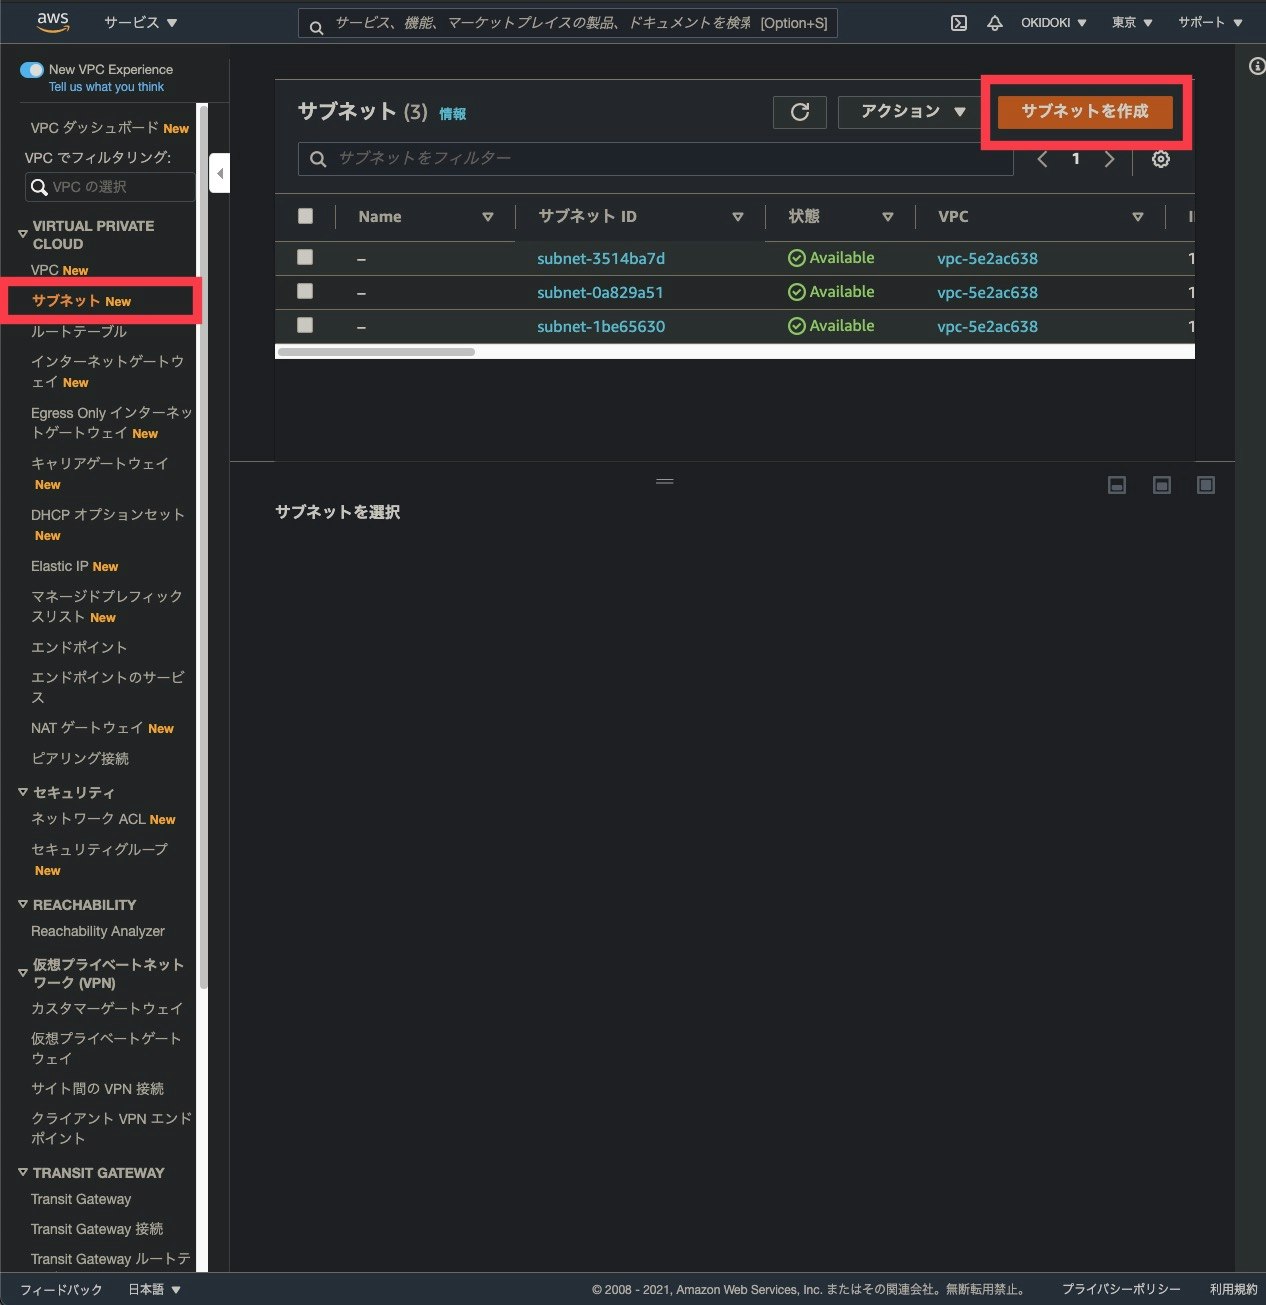Open the サービス dropdown menu
1266x1305 pixels.
(x=140, y=22)
